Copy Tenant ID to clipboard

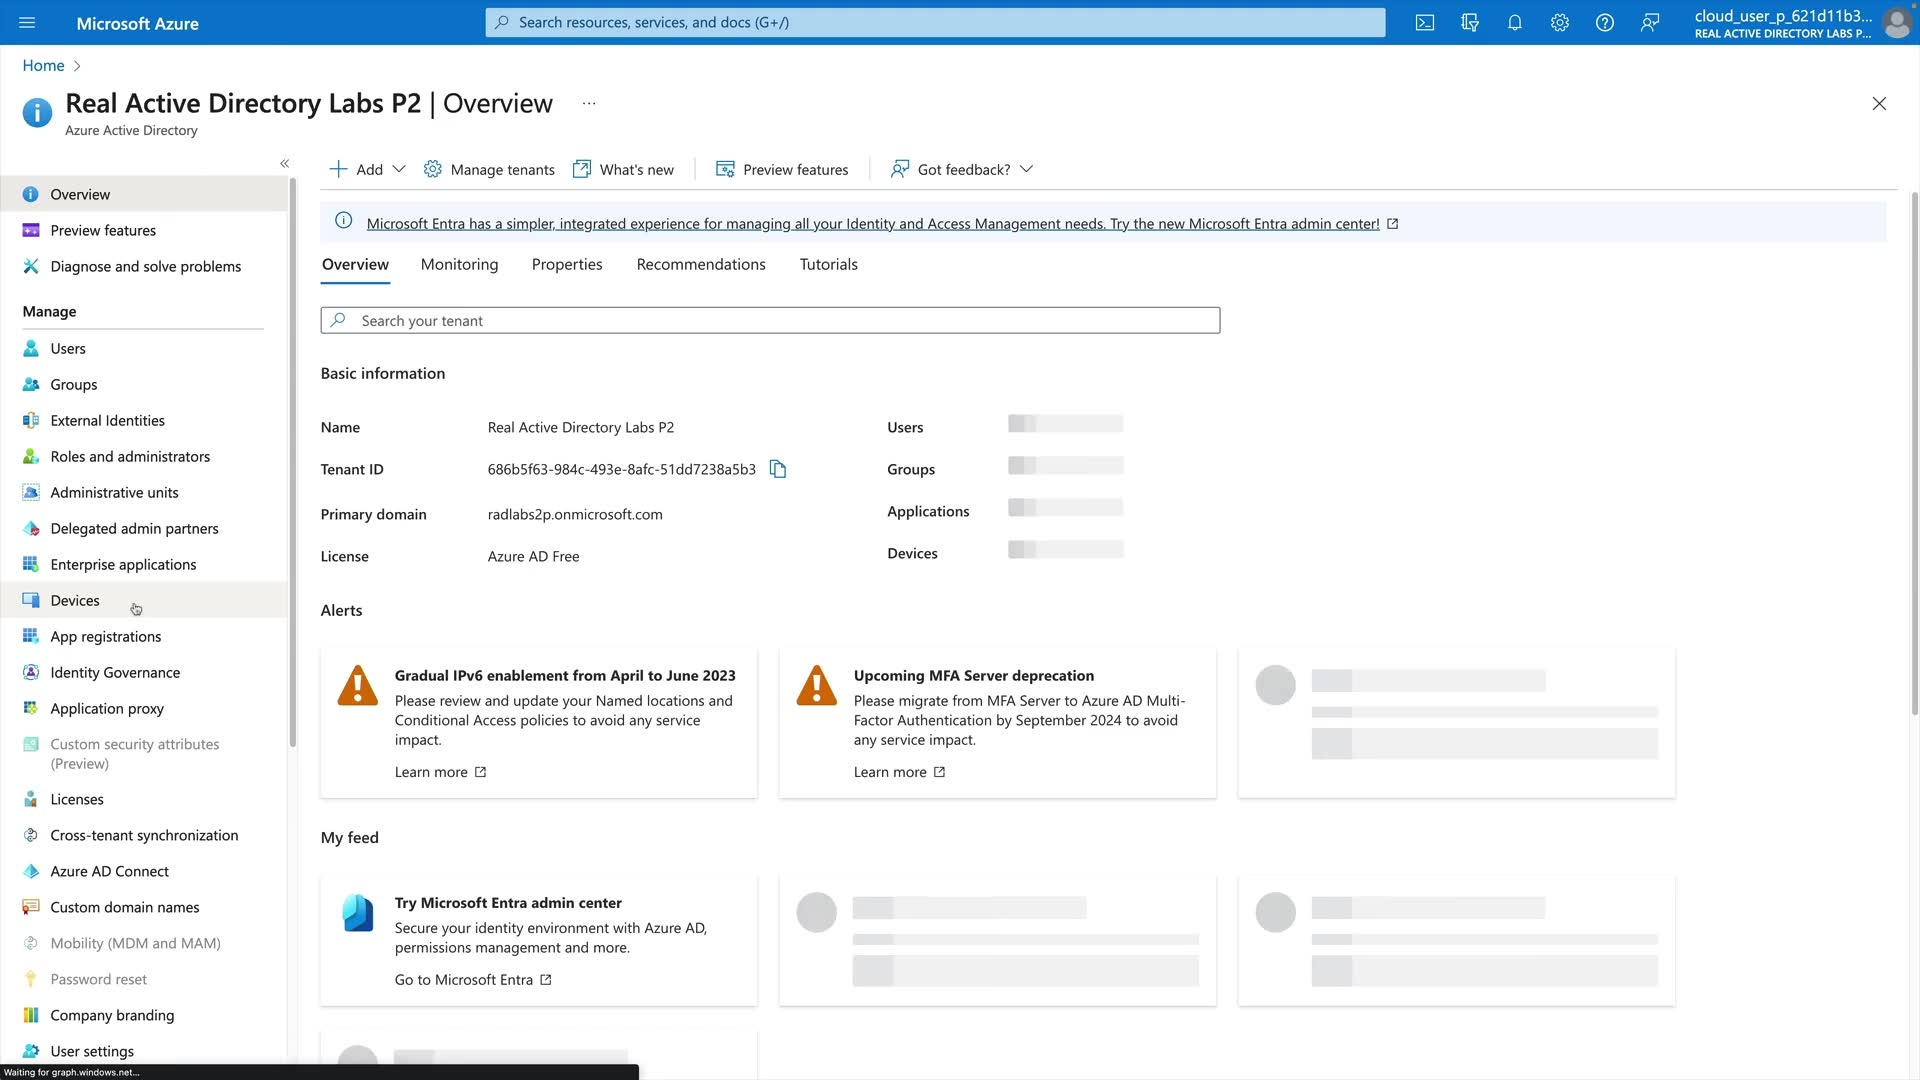point(777,469)
